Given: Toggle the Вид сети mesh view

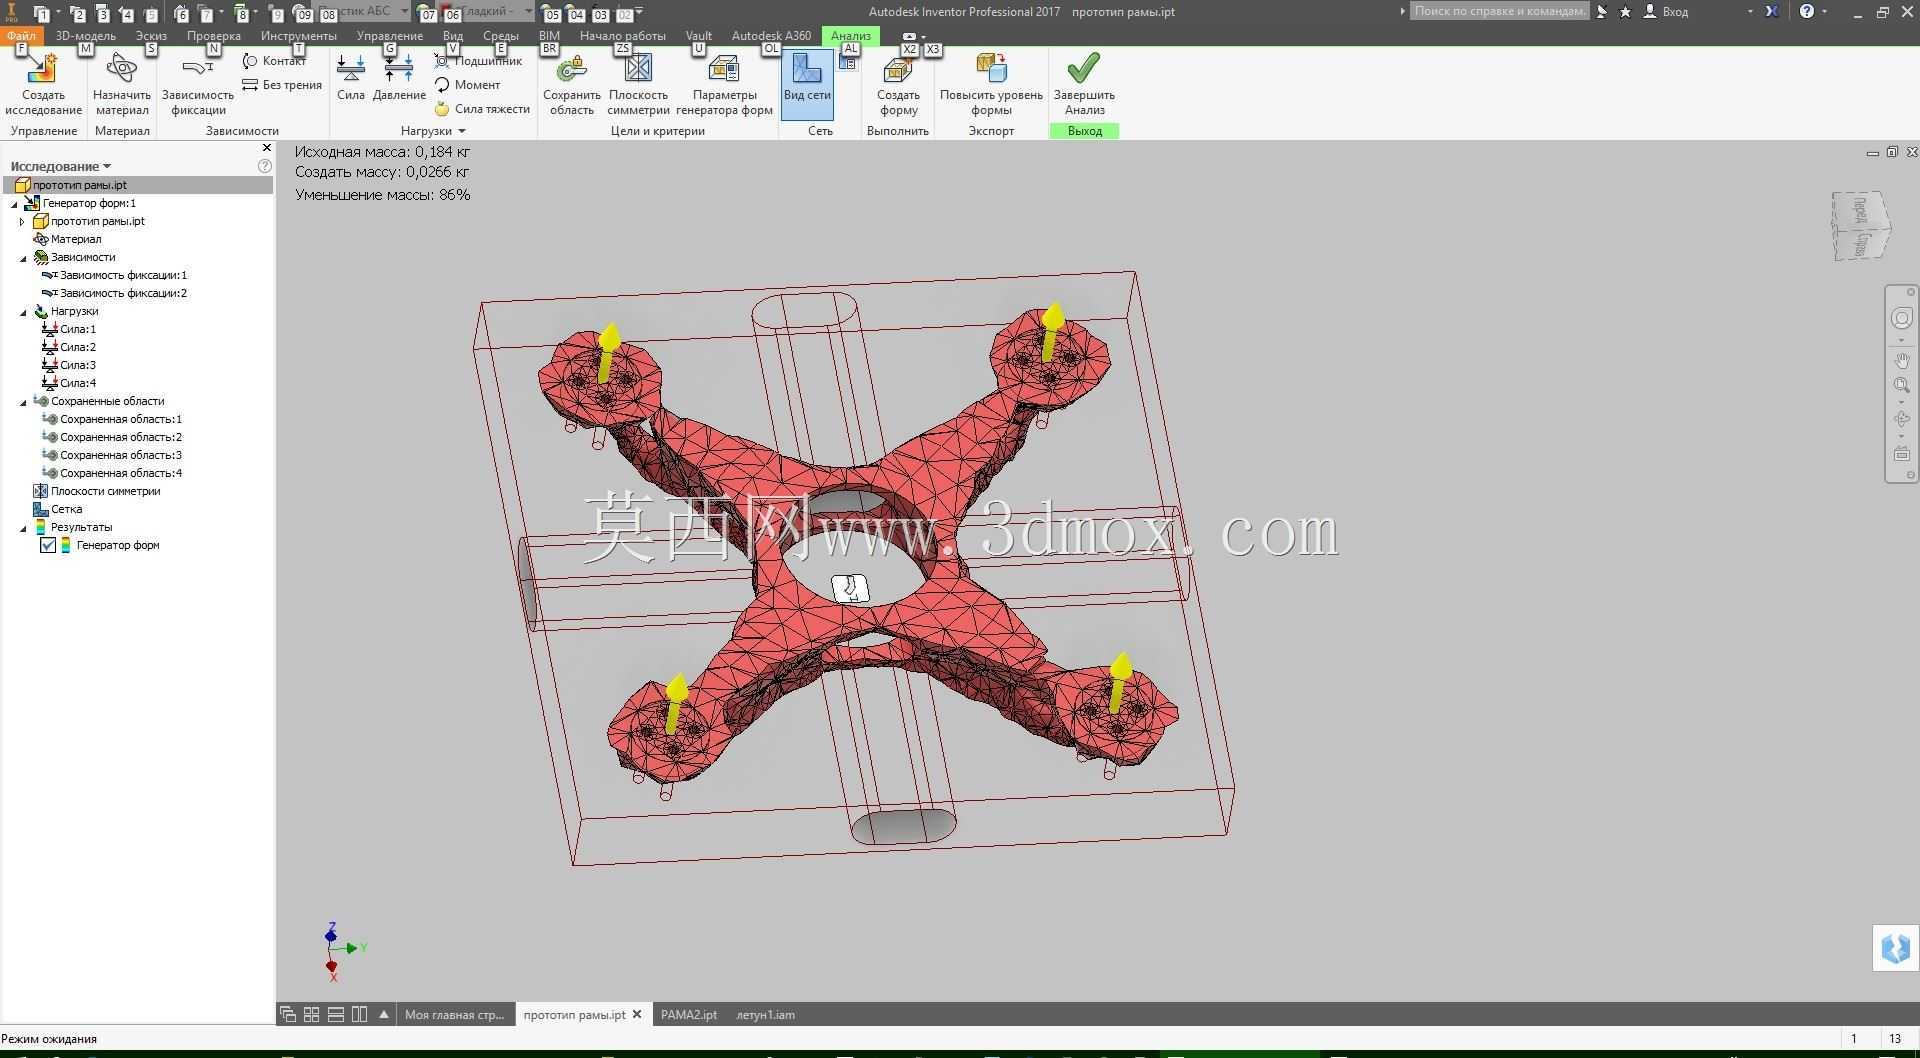Looking at the screenshot, I should point(807,84).
